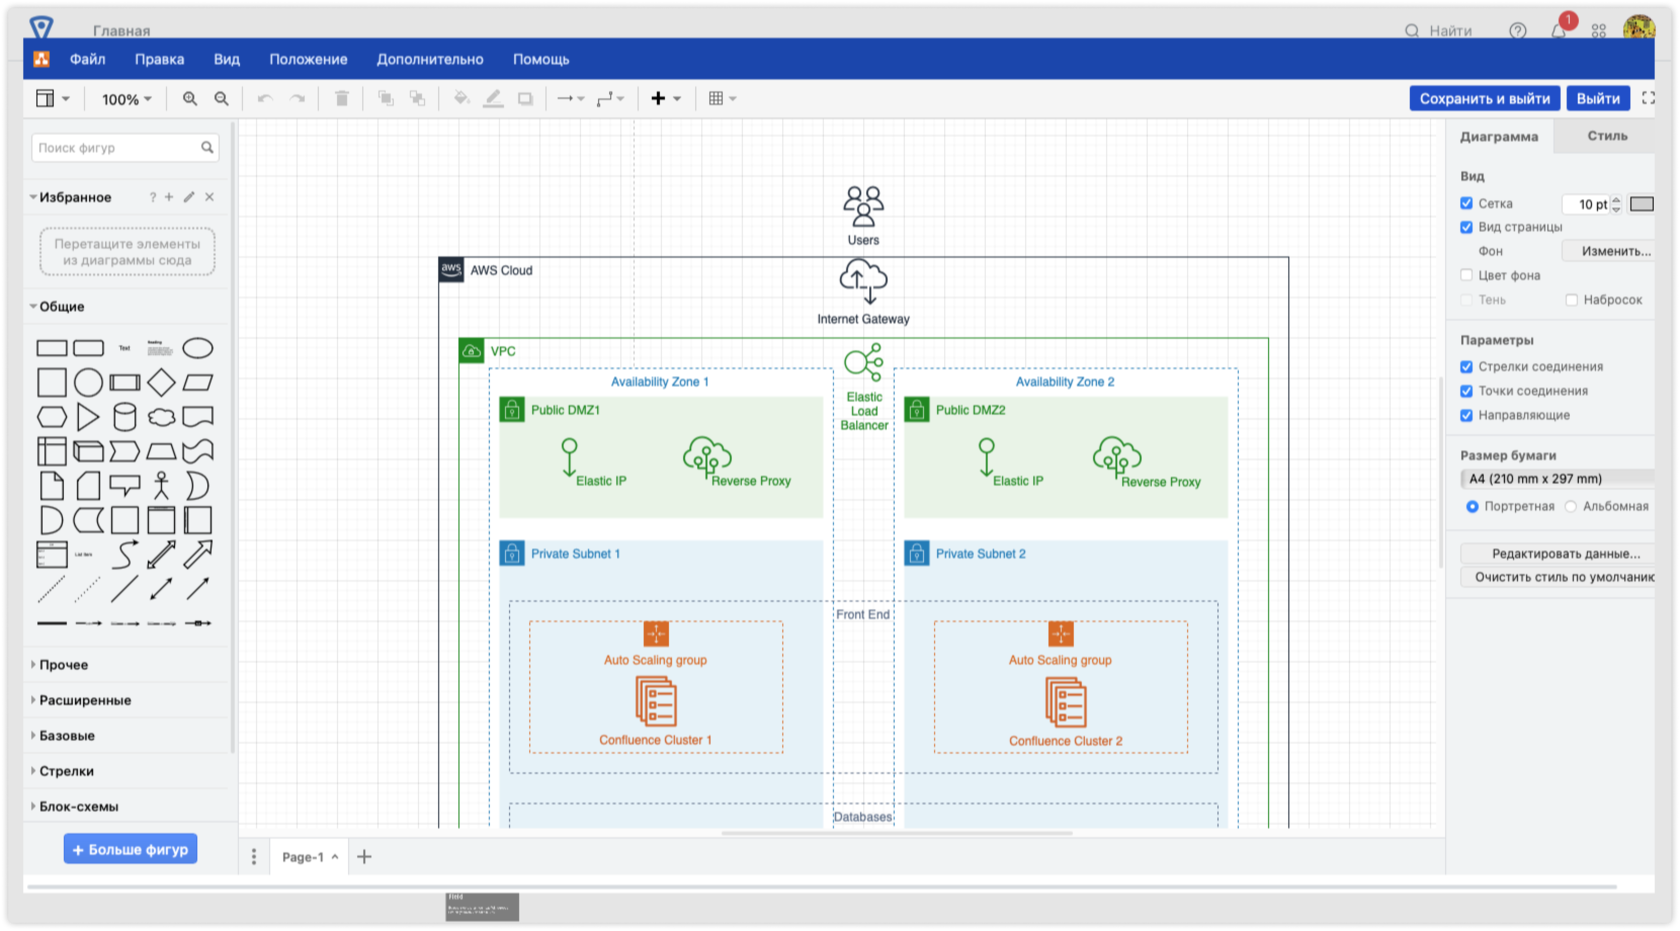Click the help question mark in Избранное header
Viewport: 1680px width, 931px height.
[153, 197]
